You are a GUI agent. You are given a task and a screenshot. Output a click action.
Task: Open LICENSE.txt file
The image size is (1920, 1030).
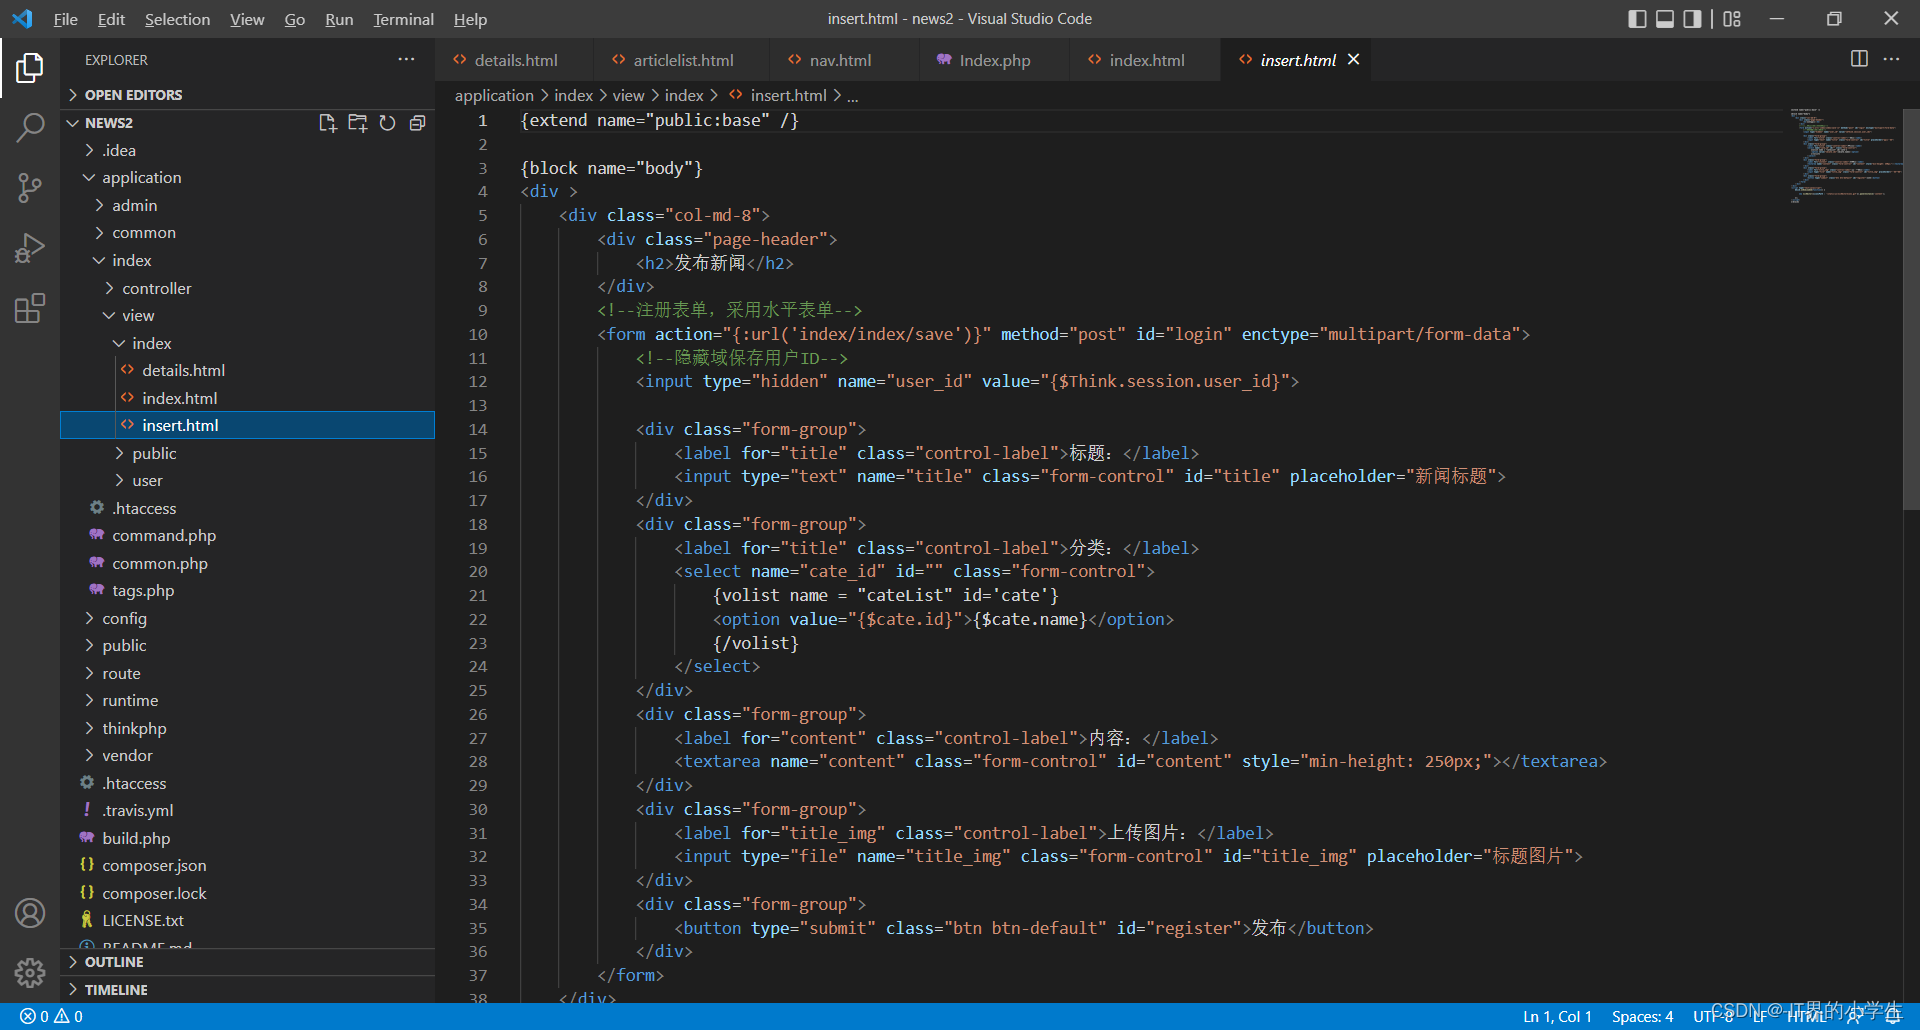click(247, 920)
